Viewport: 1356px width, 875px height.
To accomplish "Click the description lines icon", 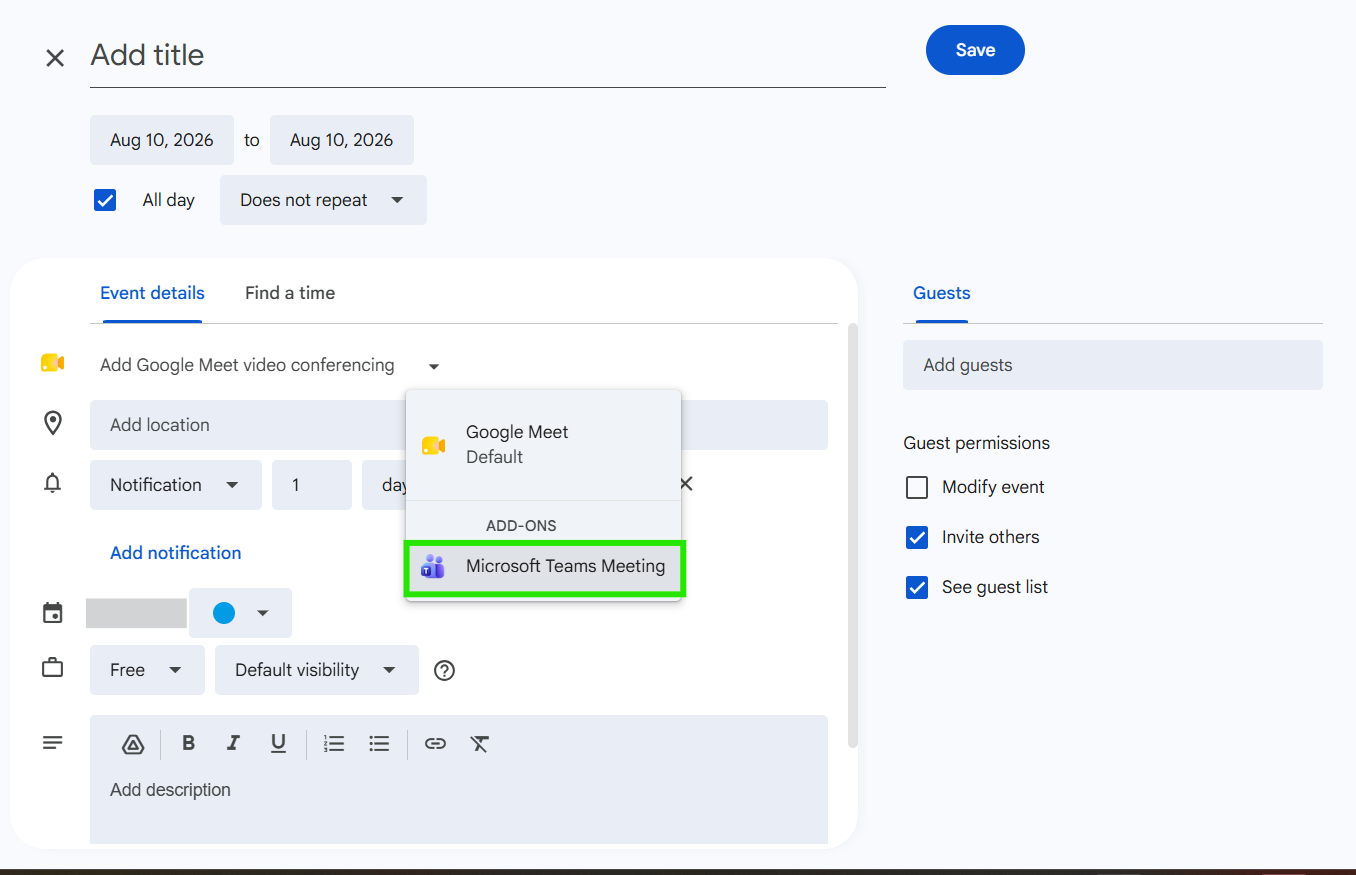I will [x=53, y=743].
